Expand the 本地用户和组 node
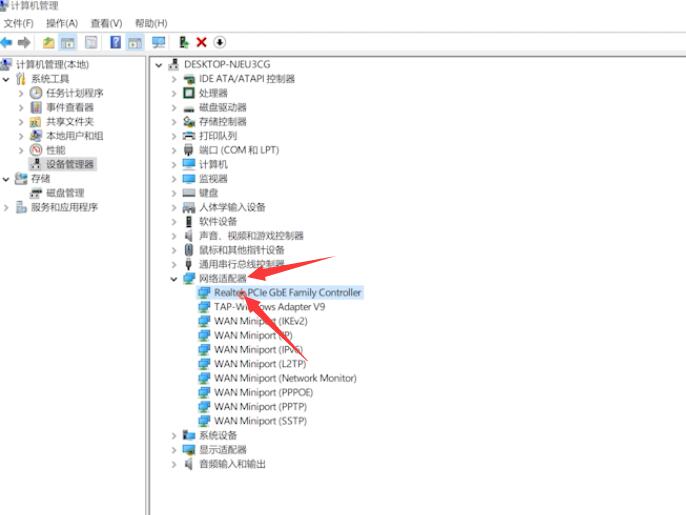The image size is (686, 515). tap(21, 136)
